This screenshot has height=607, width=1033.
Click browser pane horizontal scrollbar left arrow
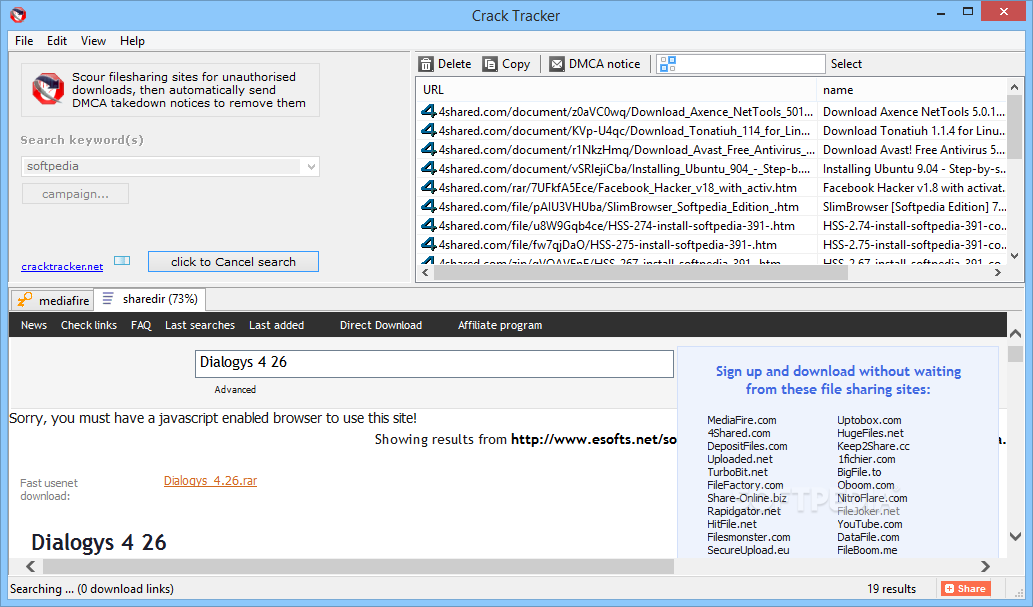(30, 566)
